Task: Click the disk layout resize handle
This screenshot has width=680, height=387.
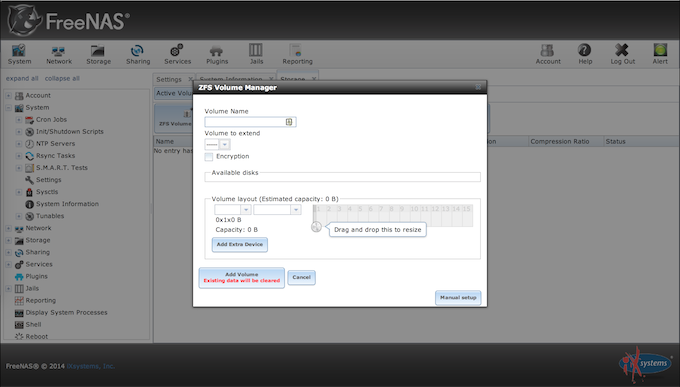Action: (x=316, y=226)
